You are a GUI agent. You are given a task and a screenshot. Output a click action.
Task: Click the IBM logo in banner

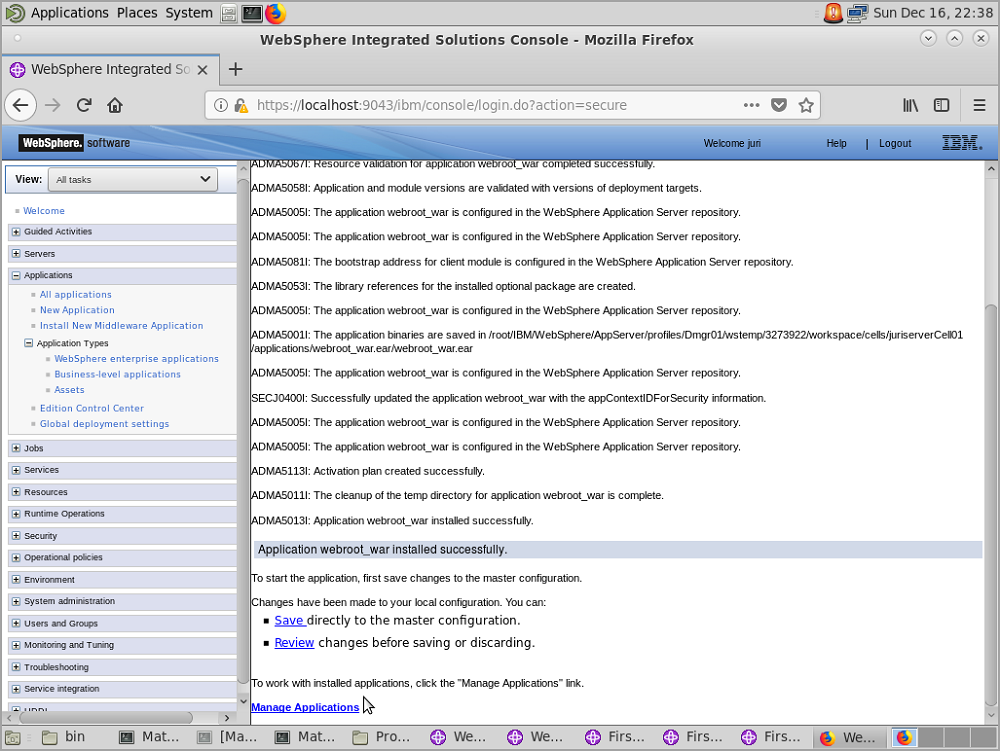pyautogui.click(x=962, y=143)
